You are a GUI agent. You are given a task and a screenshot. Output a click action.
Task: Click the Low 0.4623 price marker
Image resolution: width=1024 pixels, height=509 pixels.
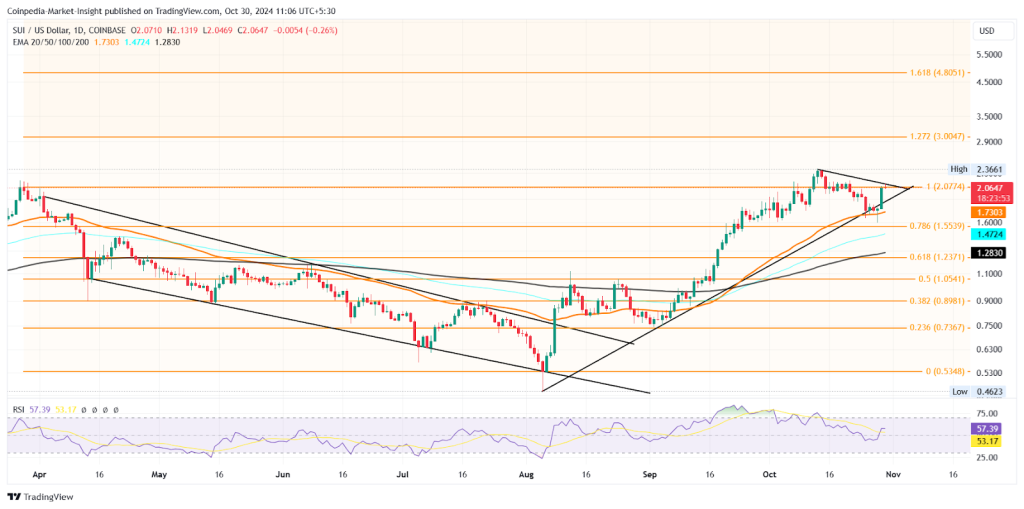click(x=978, y=392)
